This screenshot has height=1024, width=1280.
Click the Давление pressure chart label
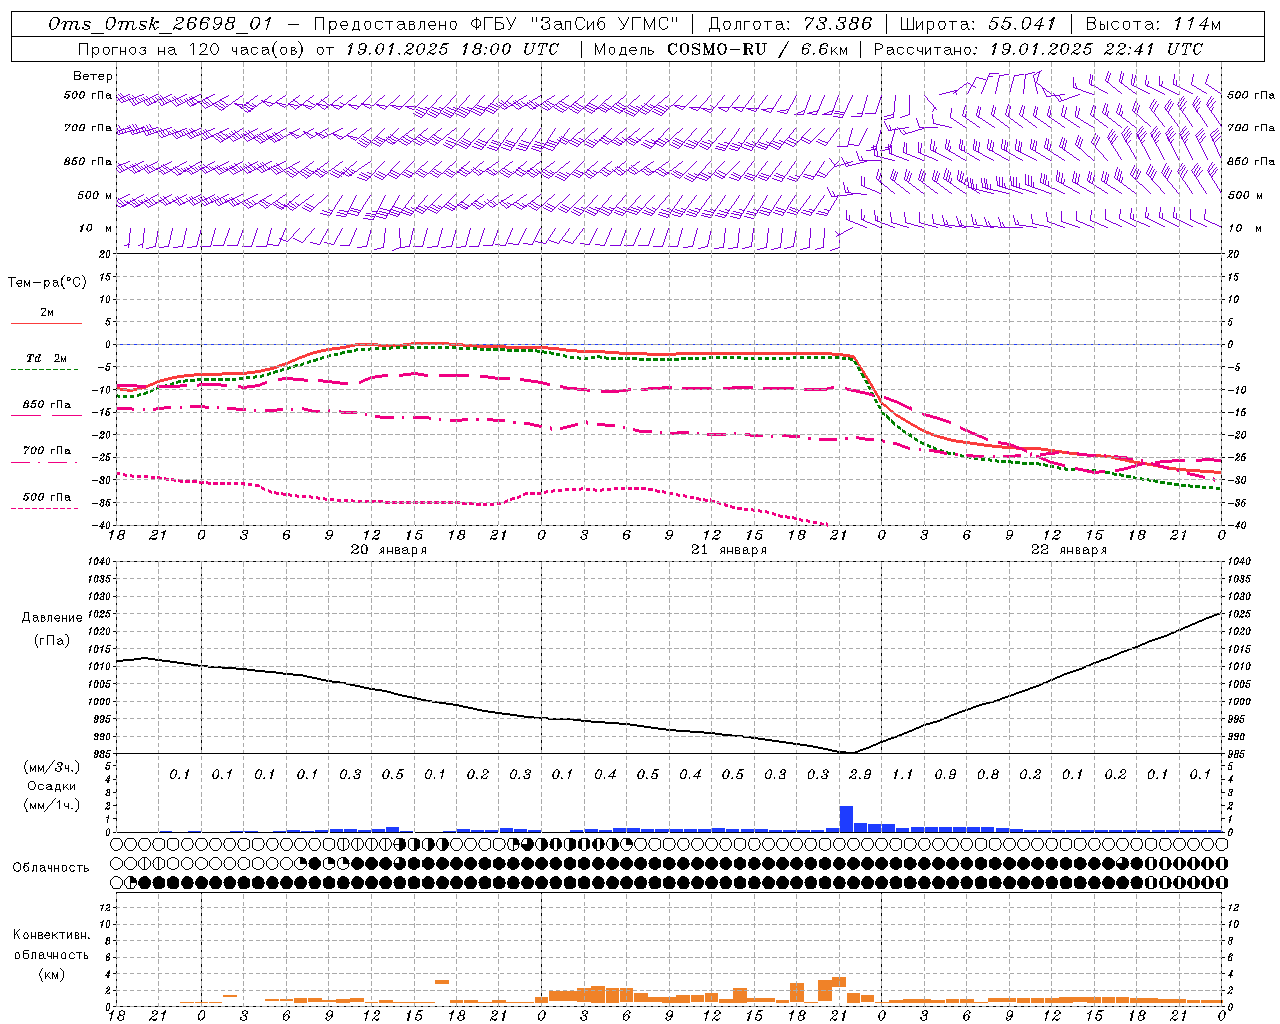[x=52, y=618]
